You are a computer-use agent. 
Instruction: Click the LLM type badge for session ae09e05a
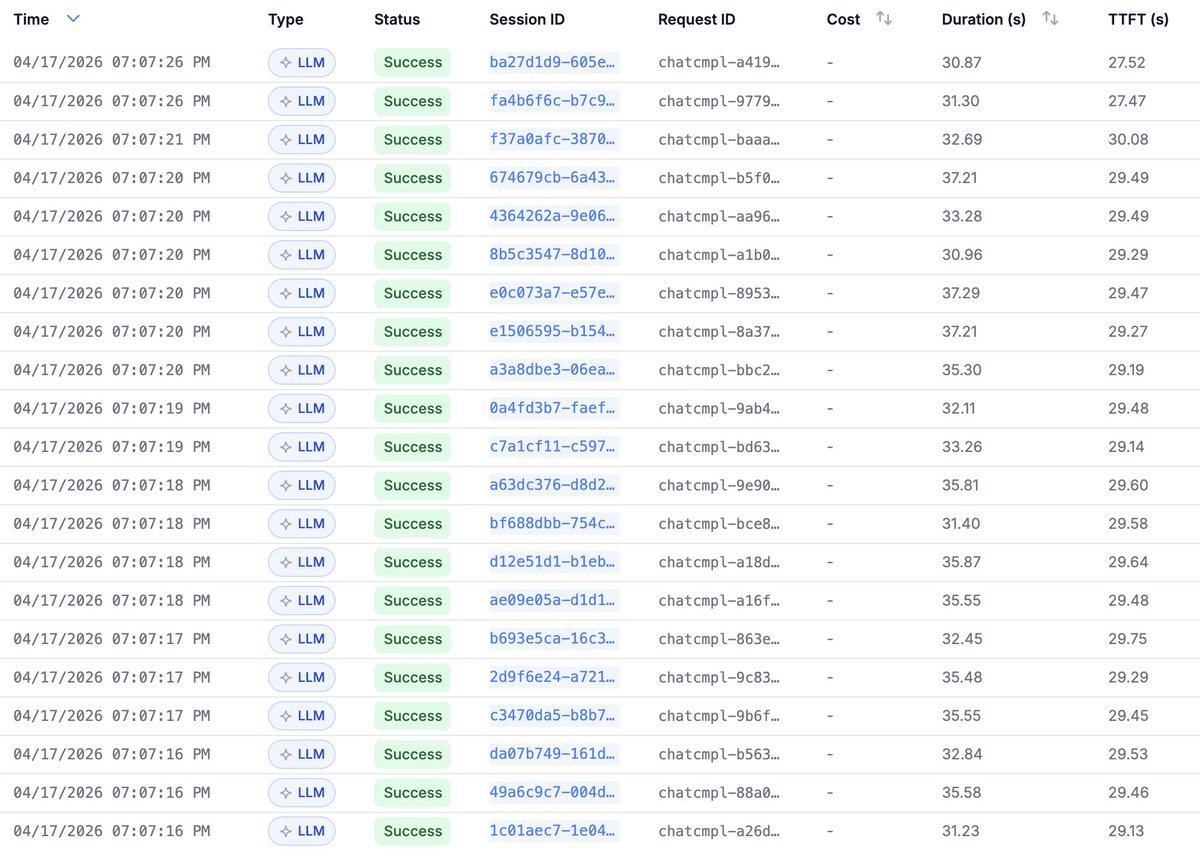tap(302, 600)
